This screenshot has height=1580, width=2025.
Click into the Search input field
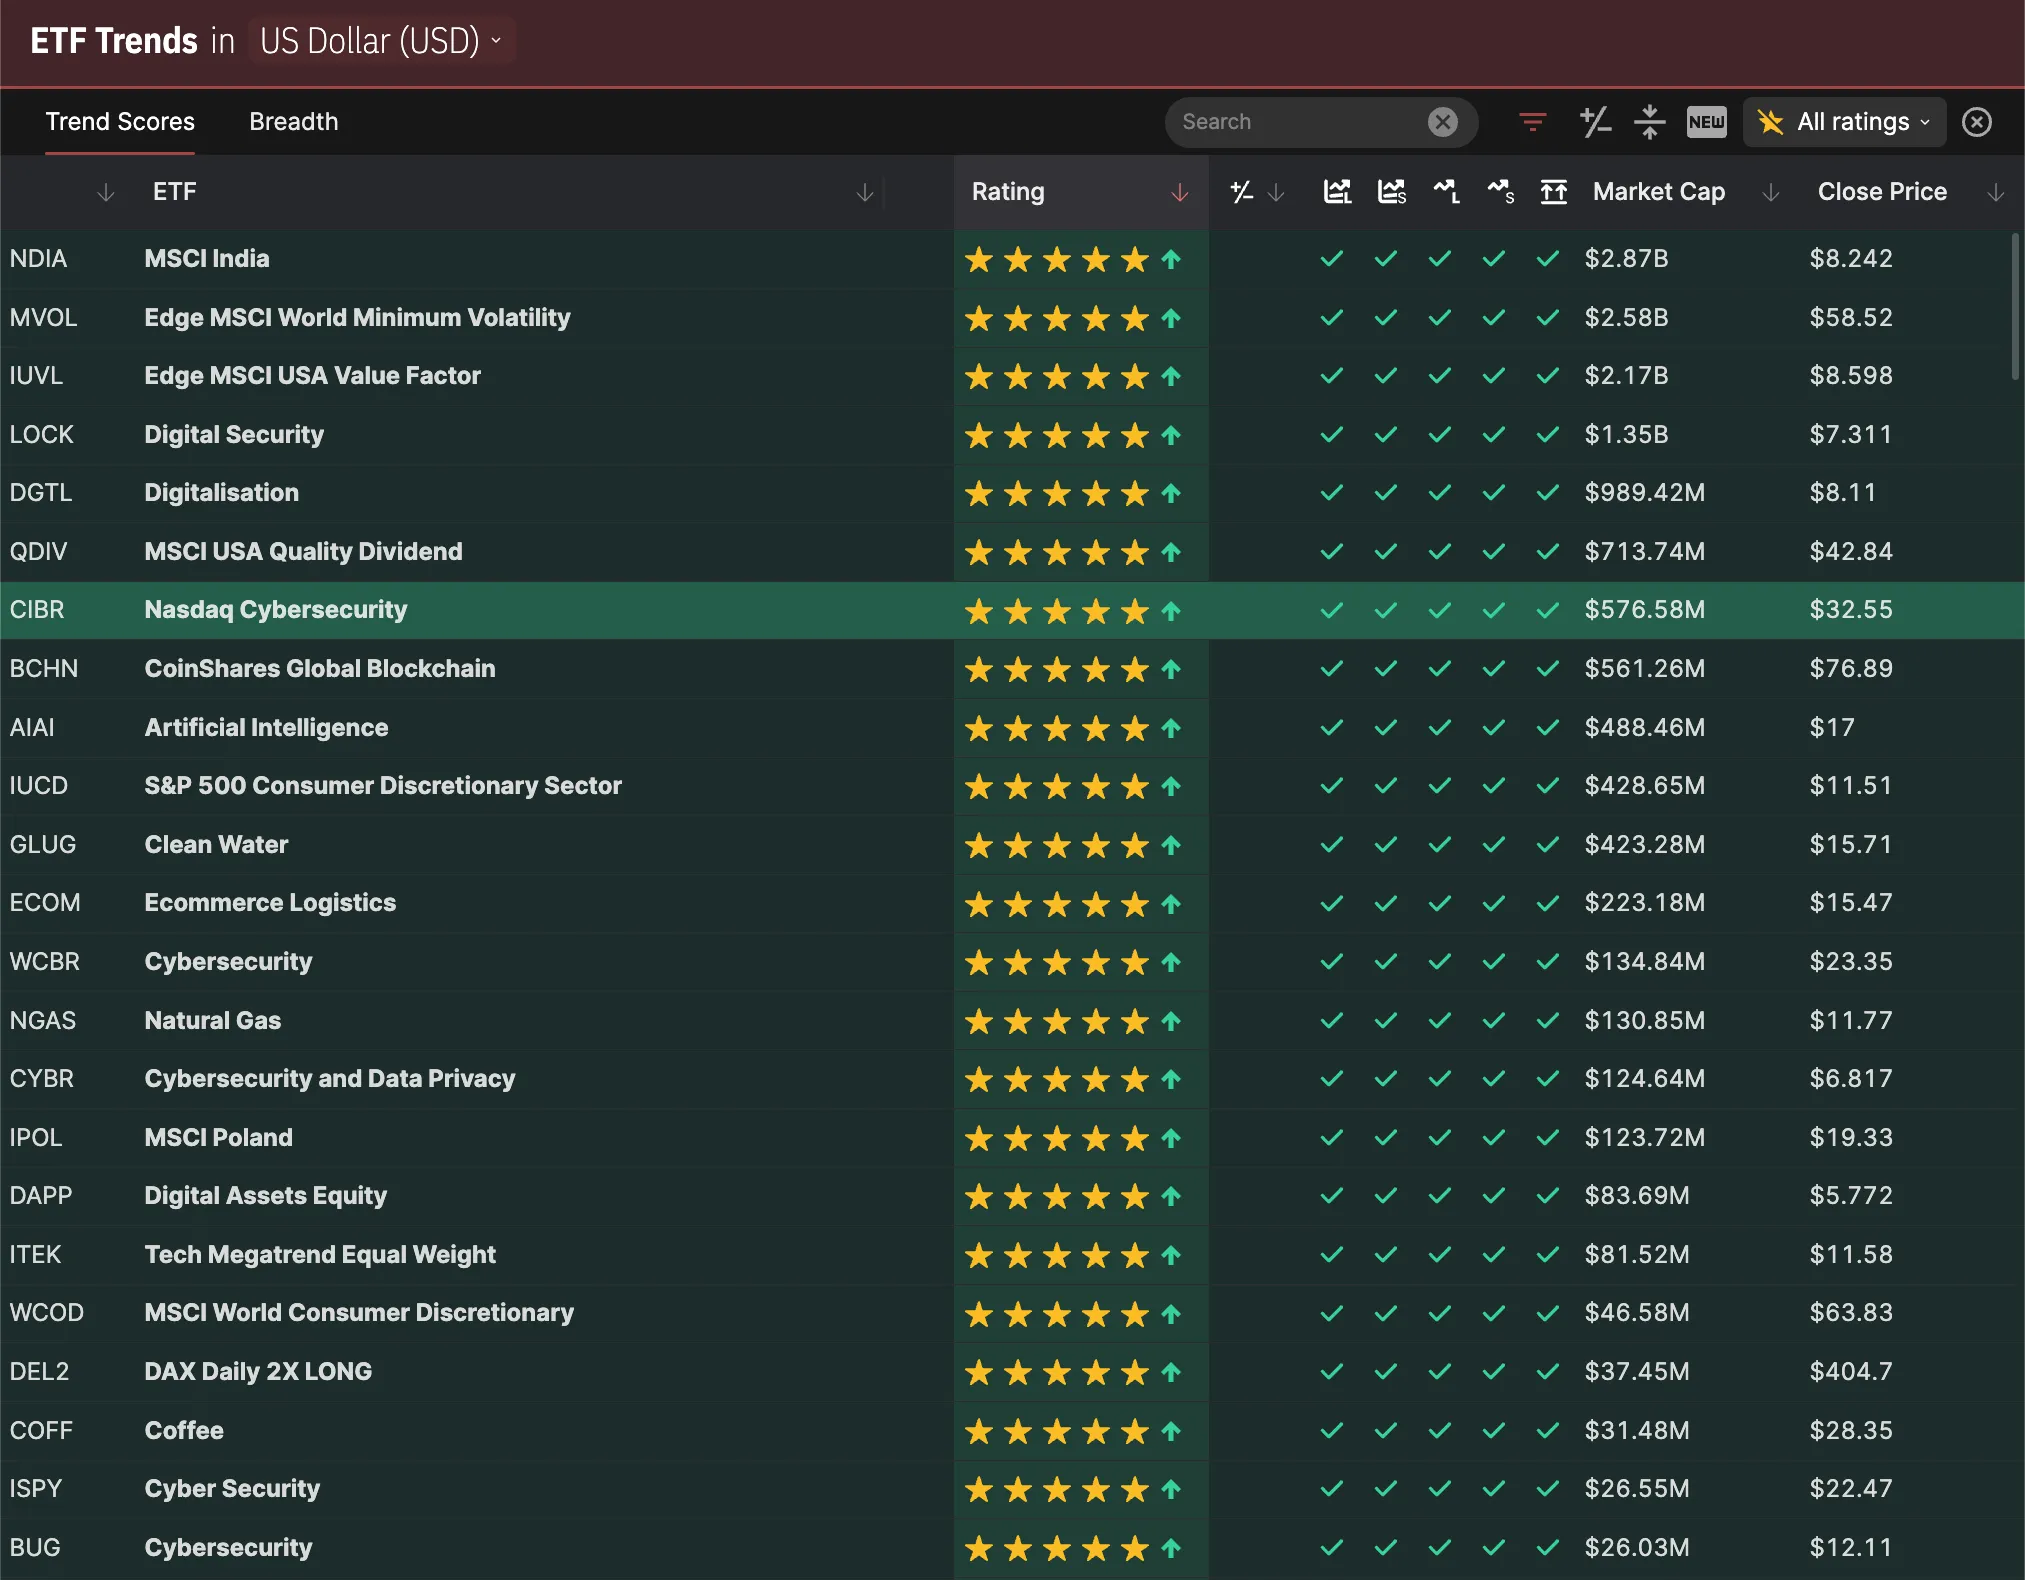coord(1300,122)
